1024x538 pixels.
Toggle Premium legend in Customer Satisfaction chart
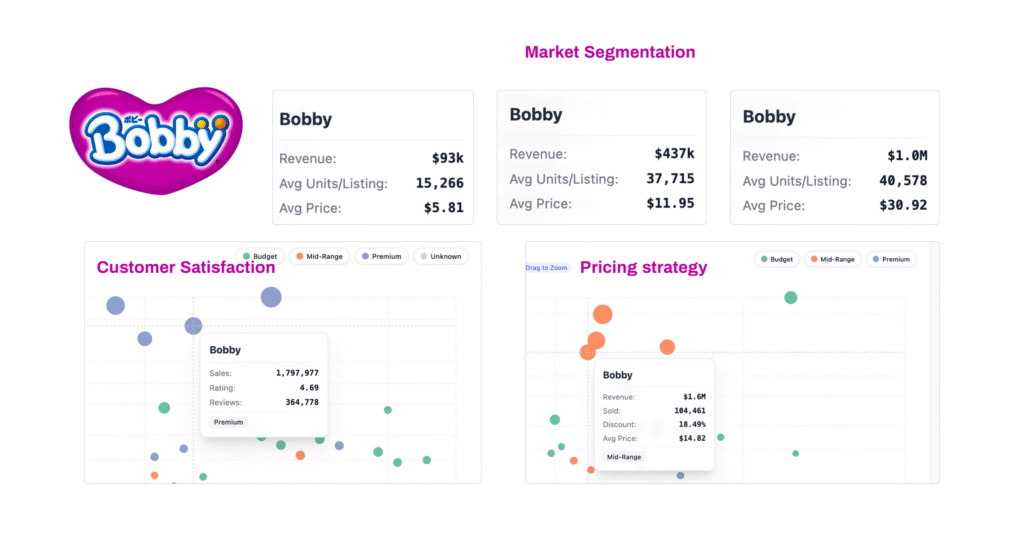click(379, 256)
